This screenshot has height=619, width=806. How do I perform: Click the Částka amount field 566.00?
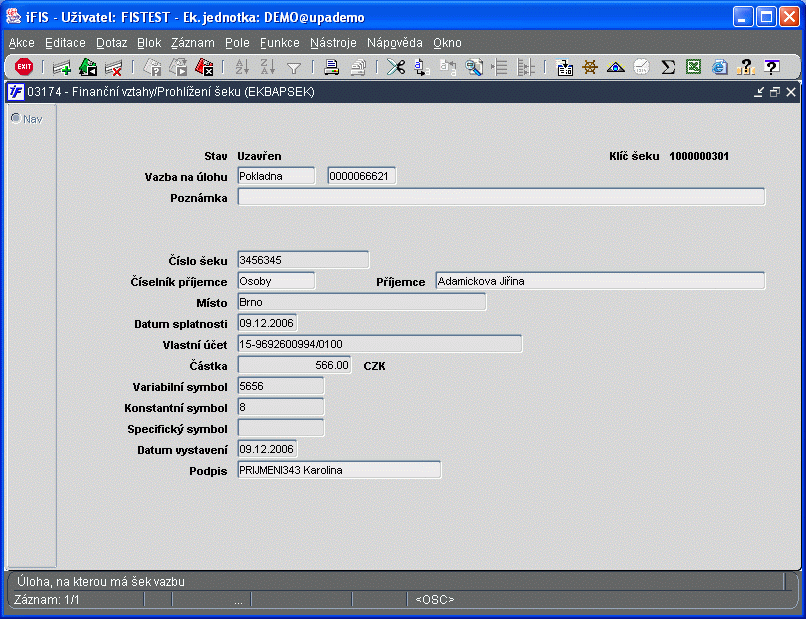click(295, 365)
